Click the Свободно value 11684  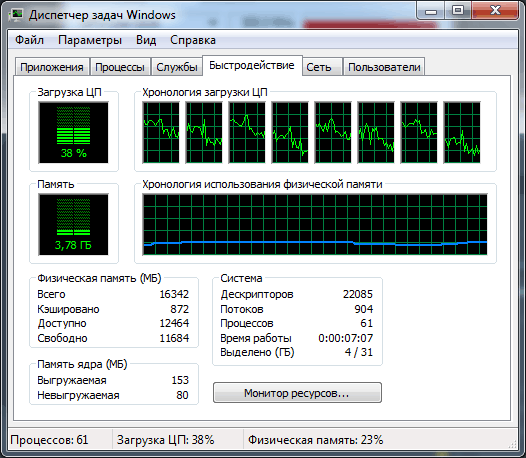pos(174,338)
